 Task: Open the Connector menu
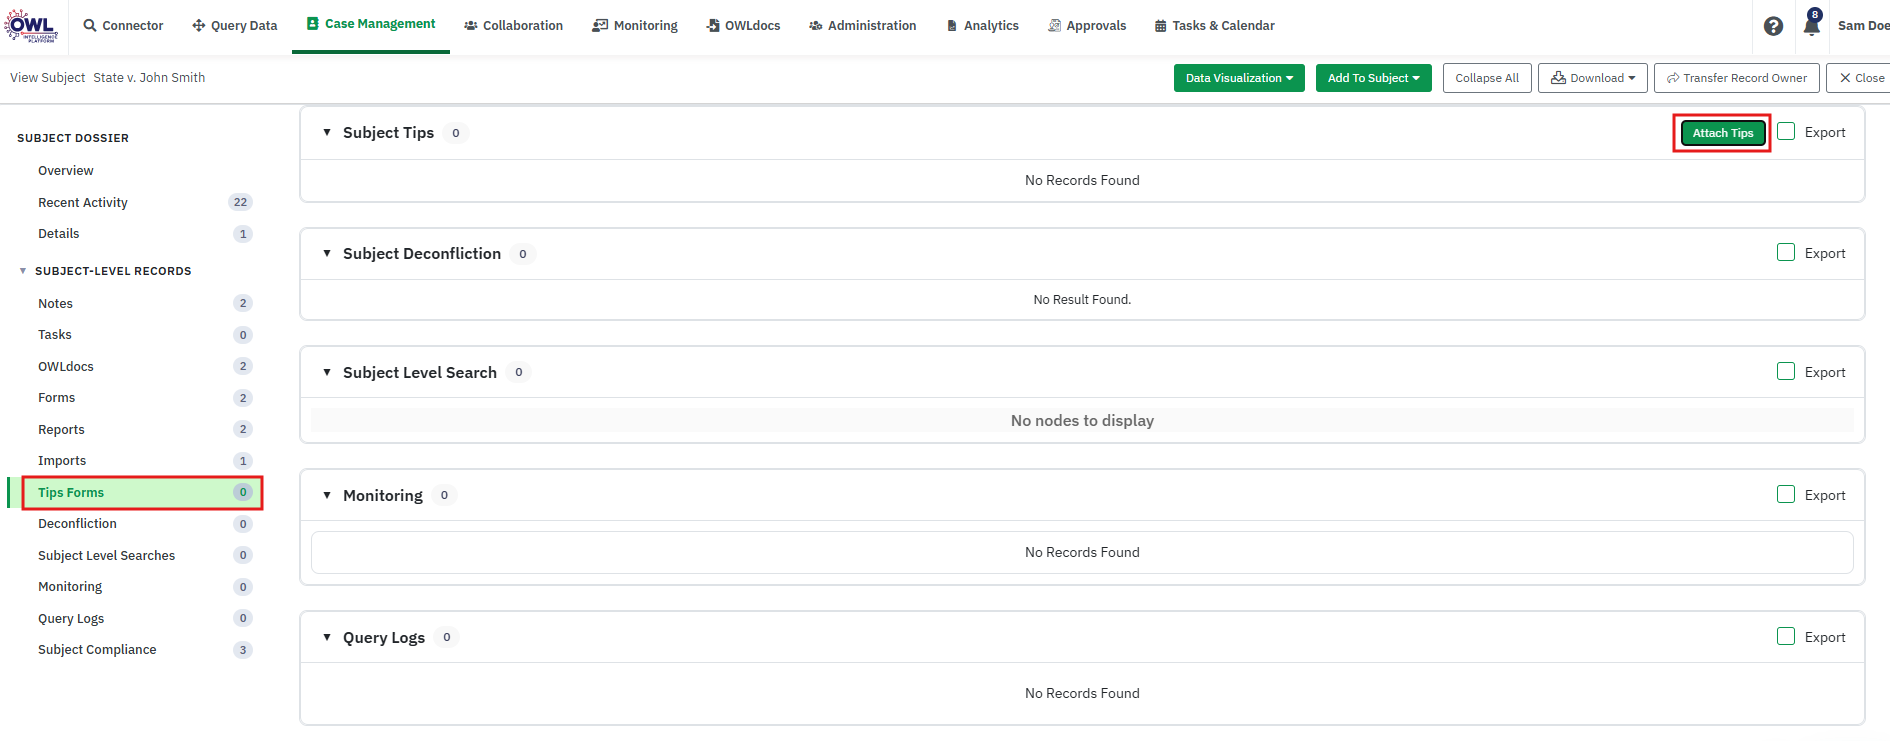coord(123,25)
